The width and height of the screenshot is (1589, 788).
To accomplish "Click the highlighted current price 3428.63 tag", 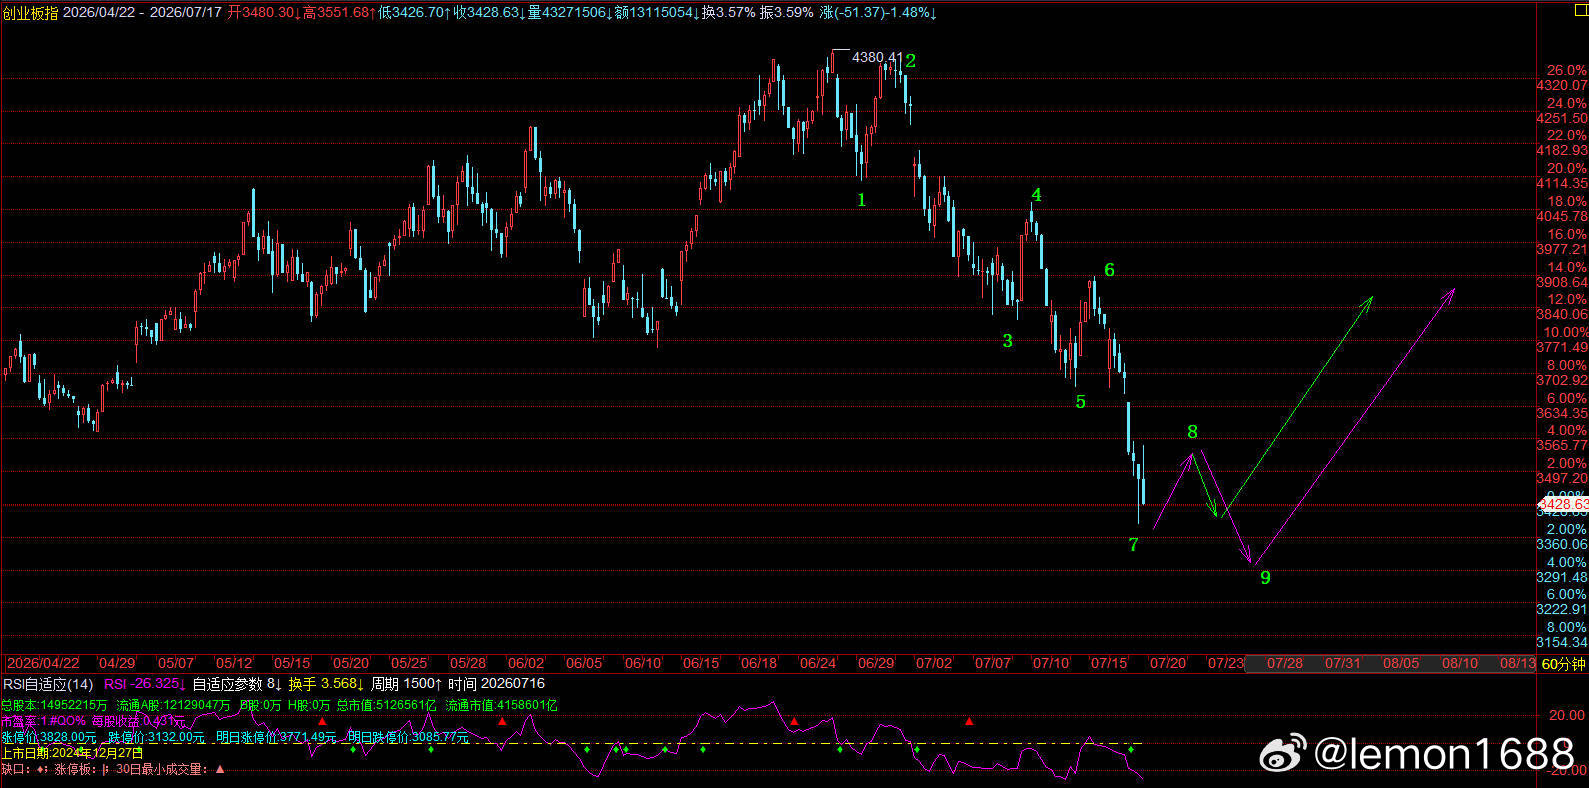I will tap(1562, 505).
